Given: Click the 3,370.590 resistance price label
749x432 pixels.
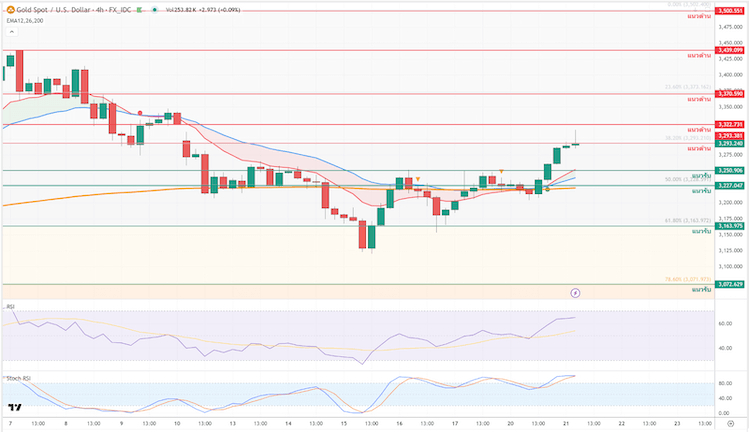Looking at the screenshot, I should [x=729, y=94].
